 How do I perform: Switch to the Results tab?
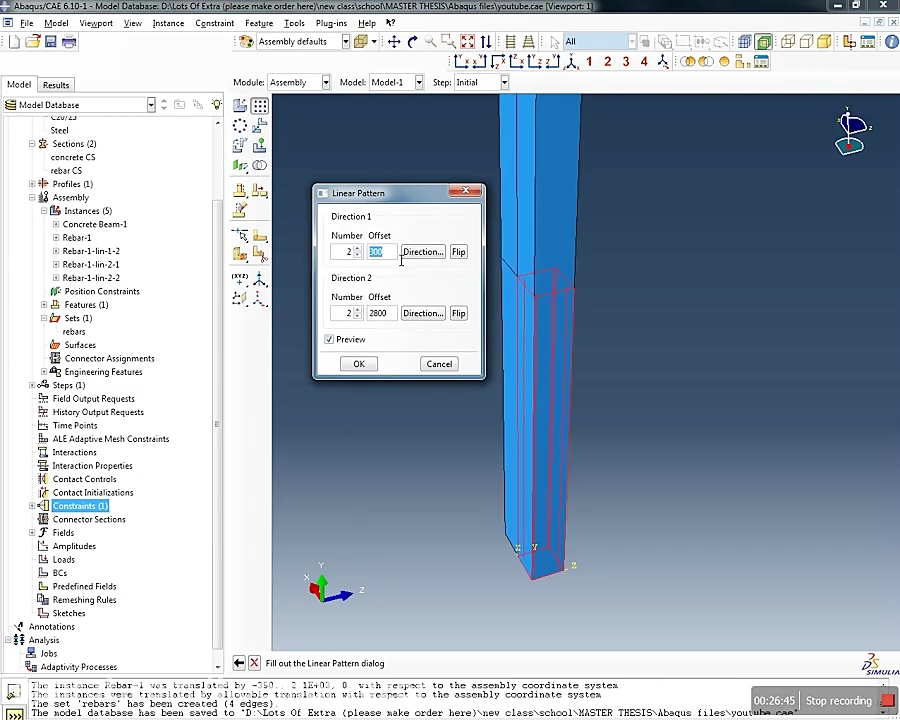56,85
